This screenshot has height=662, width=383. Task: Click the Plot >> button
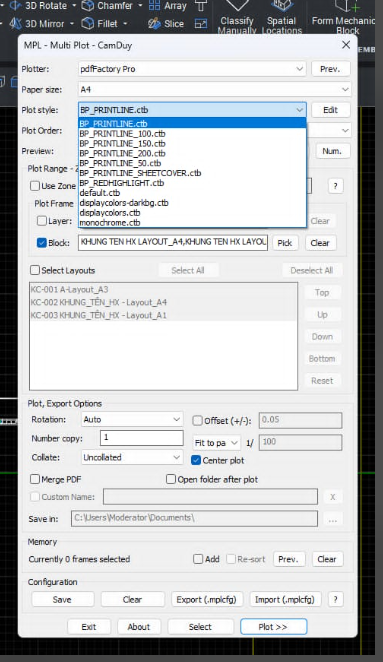(273, 627)
